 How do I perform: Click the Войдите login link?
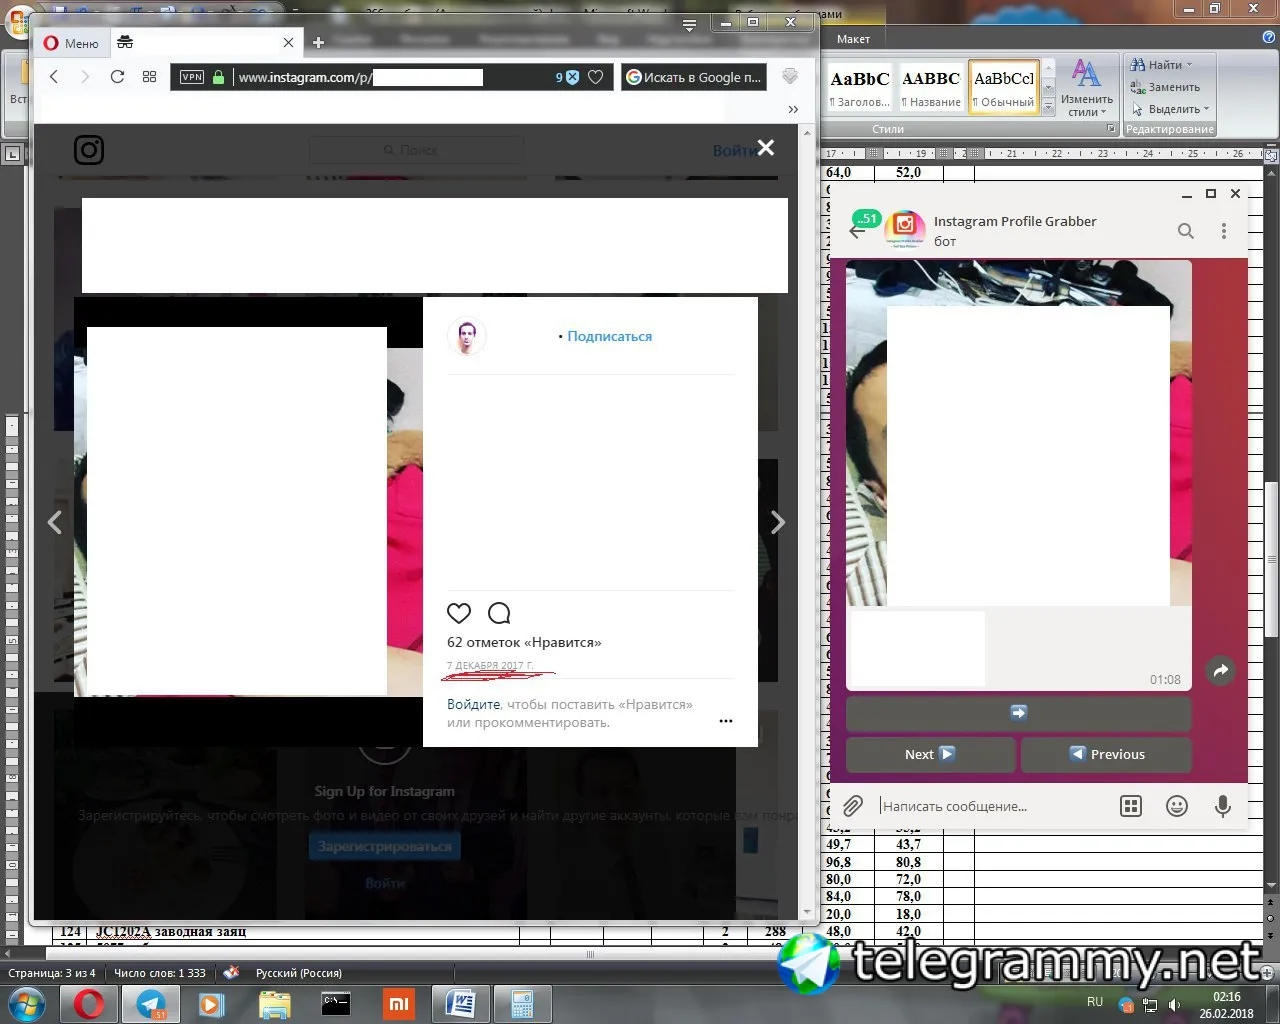pyautogui.click(x=473, y=704)
